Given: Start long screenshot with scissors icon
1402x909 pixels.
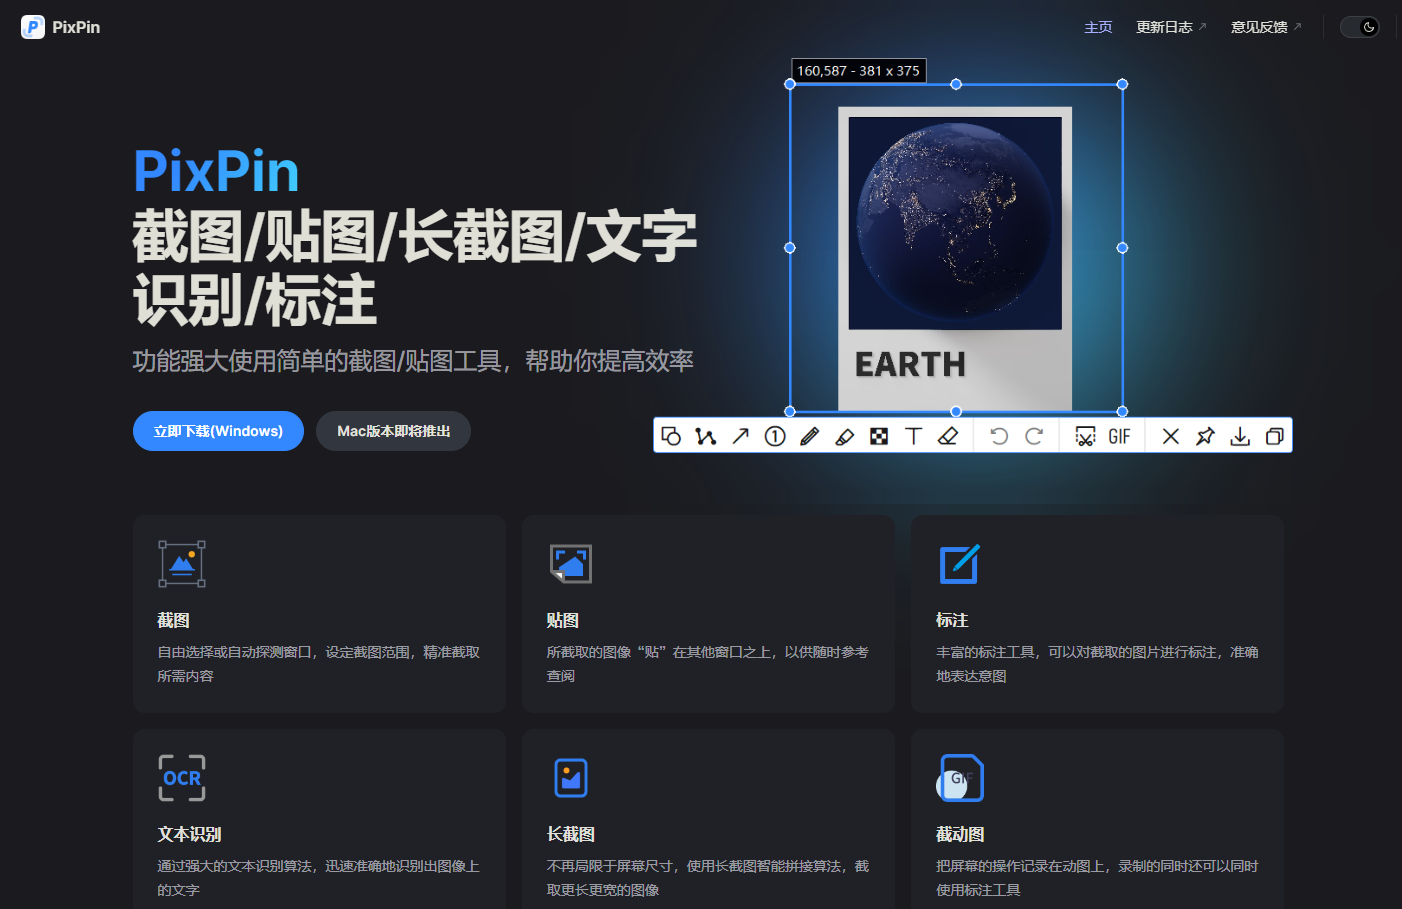Looking at the screenshot, I should click(x=1085, y=436).
